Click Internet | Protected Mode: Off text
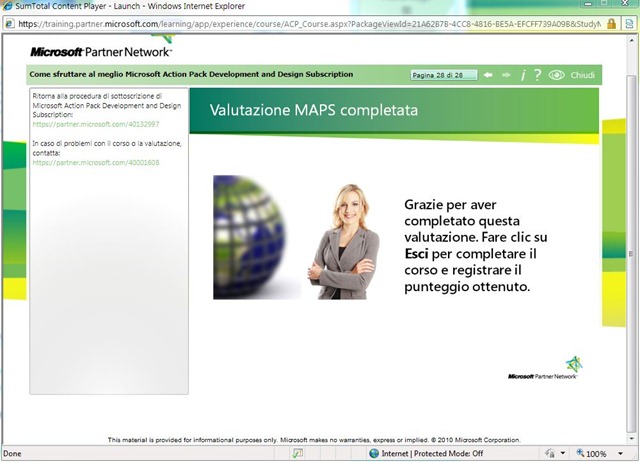Screen dimensions: 640x462 [432, 453]
